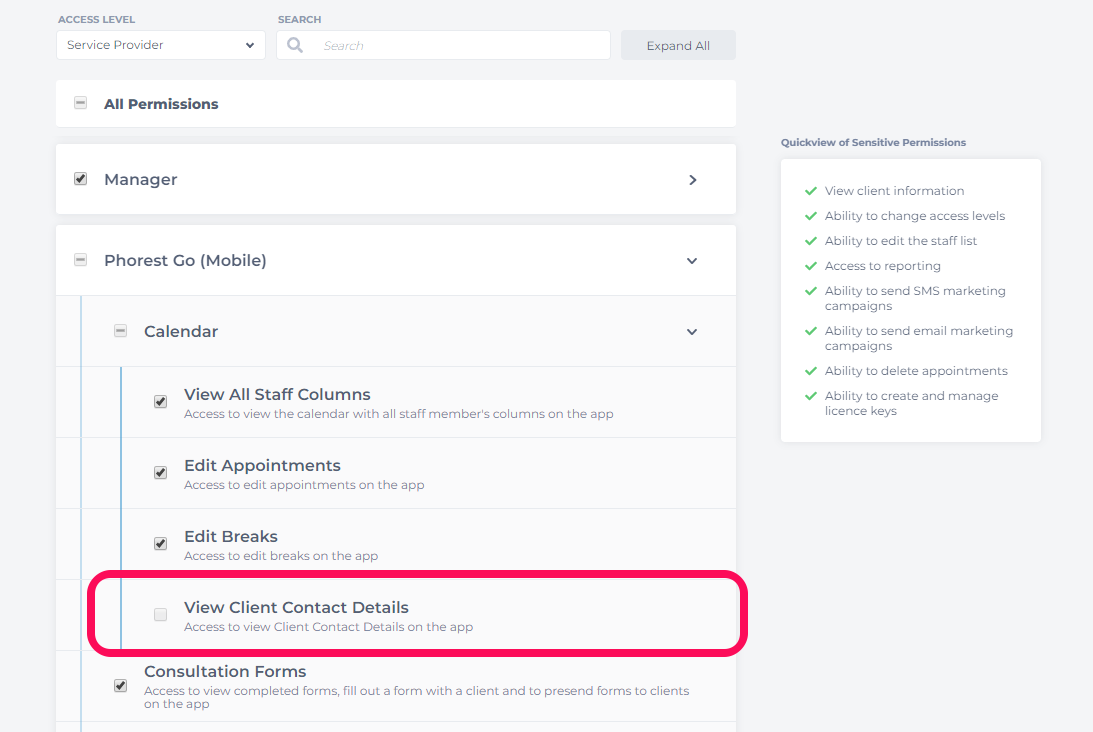The image size is (1093, 732).
Task: Click green checkmark beside Ability to delete appointments
Action: [x=811, y=371]
